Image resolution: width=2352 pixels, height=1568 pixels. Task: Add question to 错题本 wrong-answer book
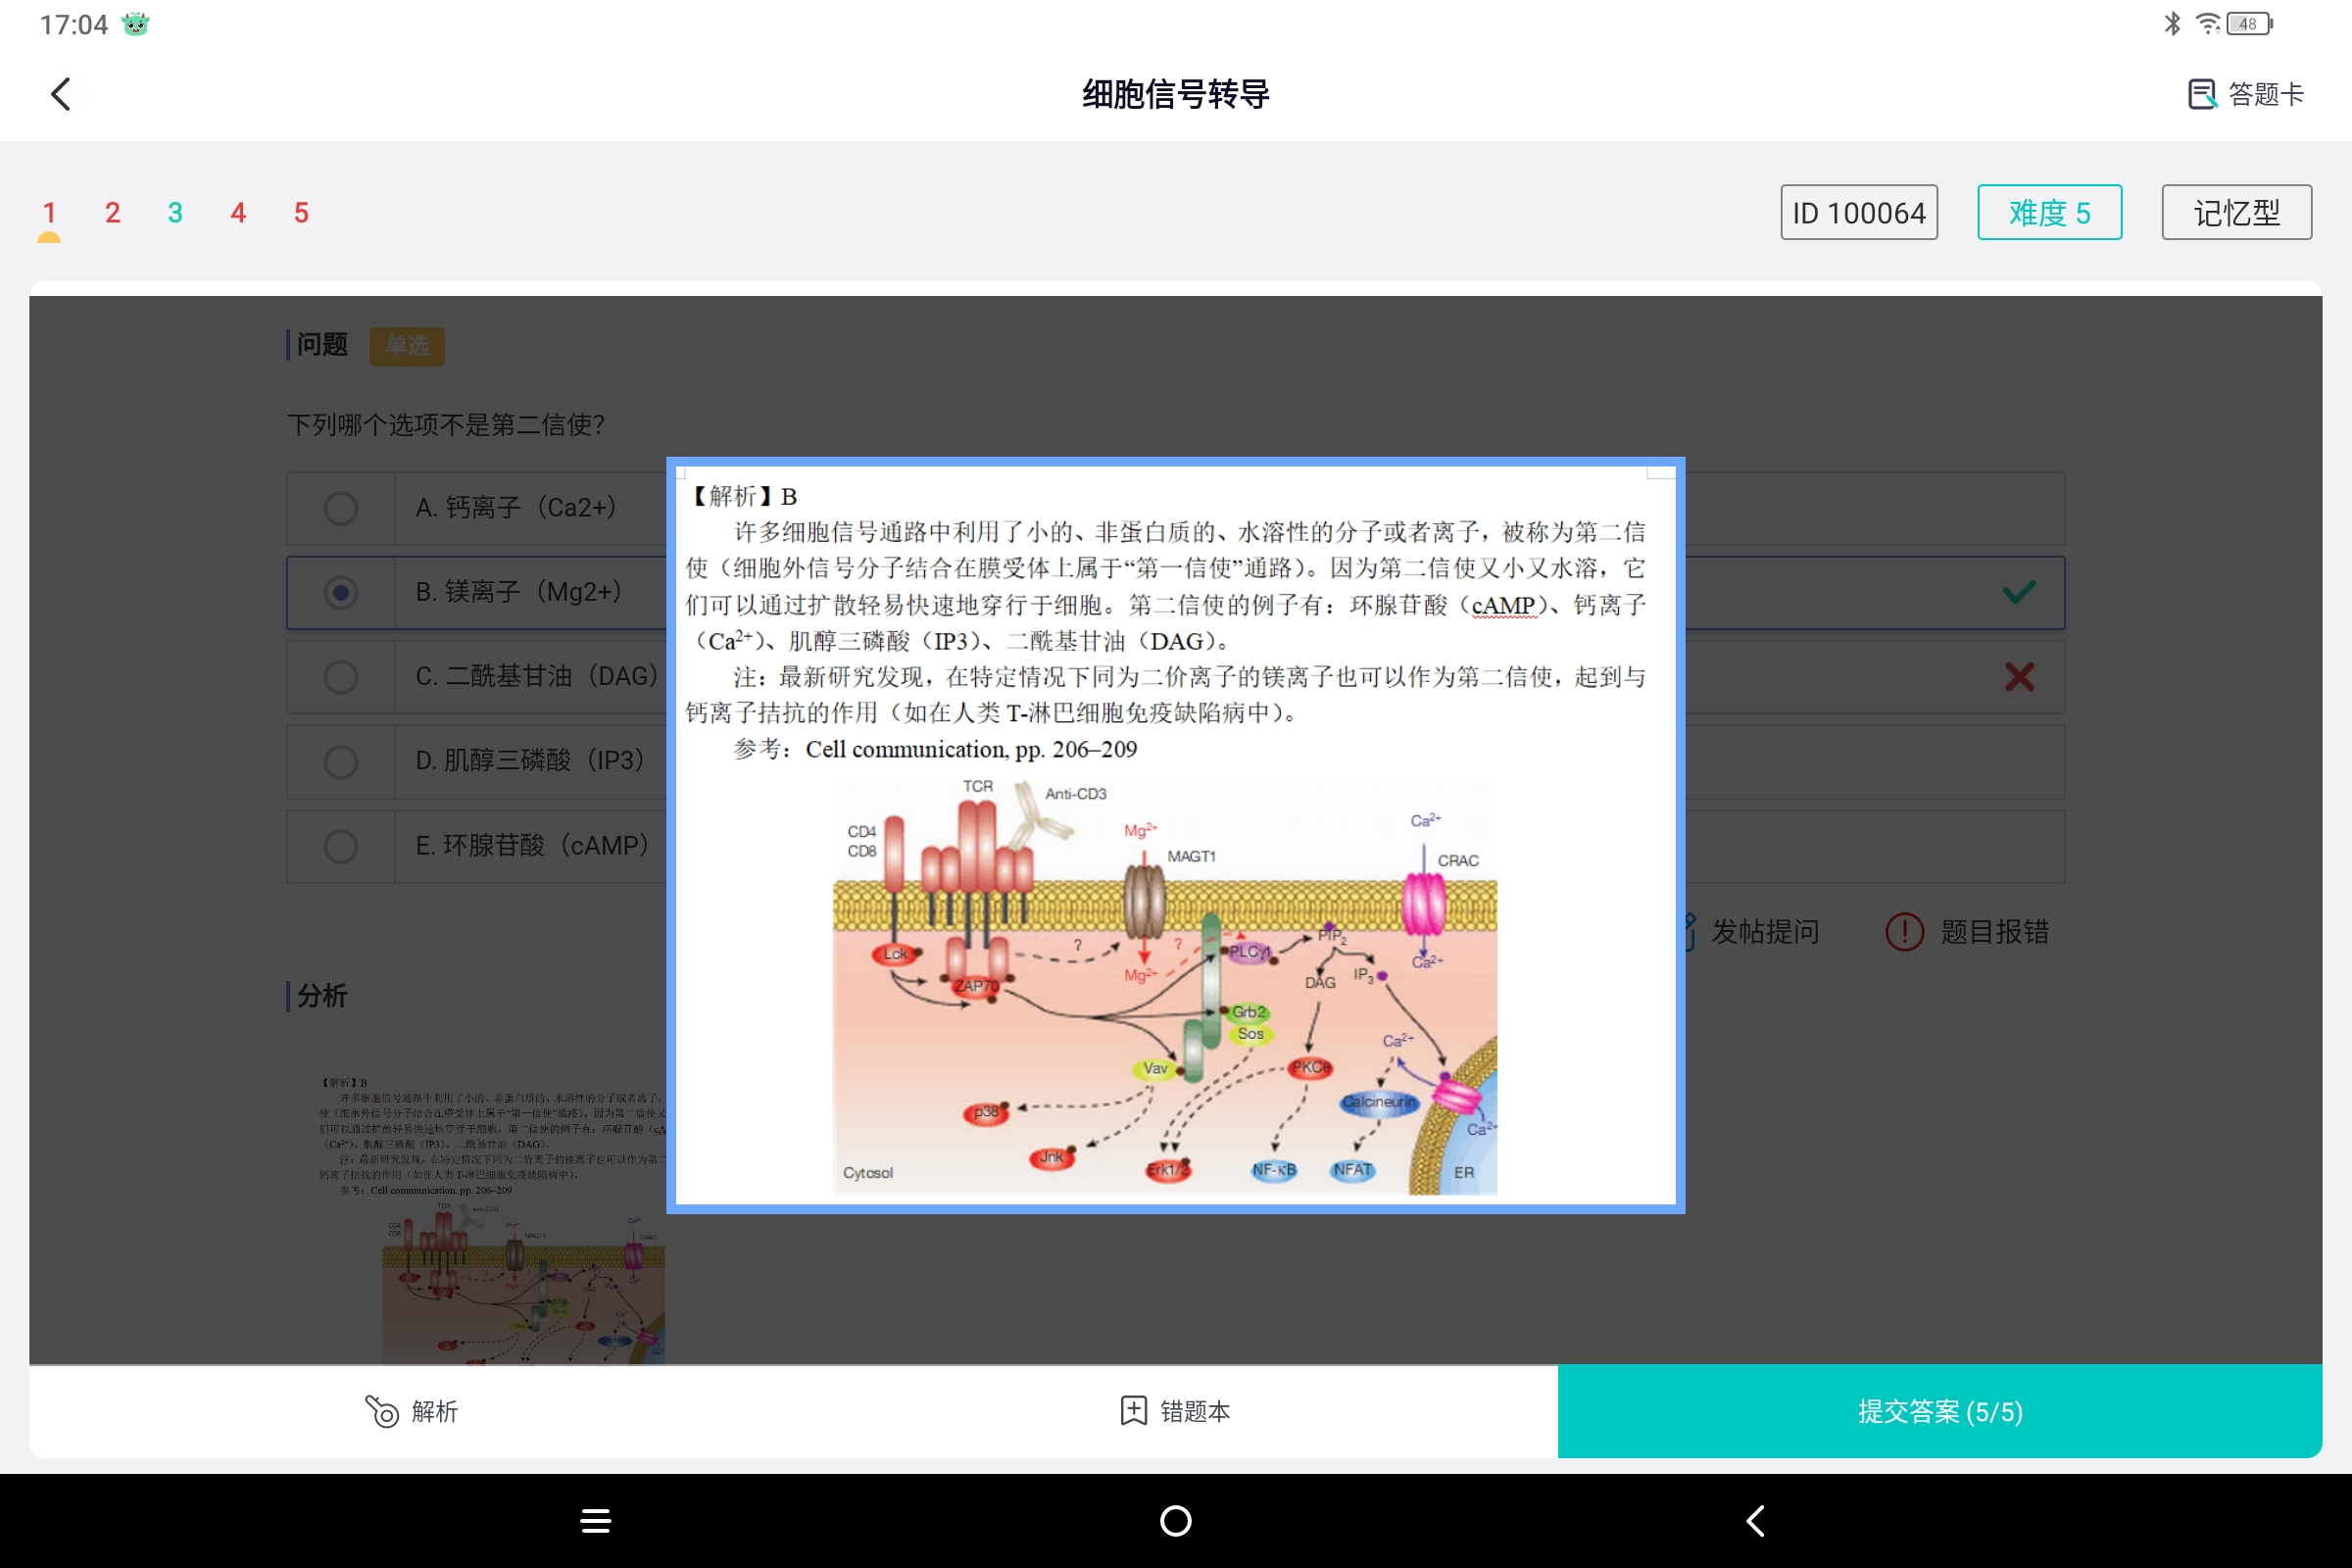pos(1175,1411)
